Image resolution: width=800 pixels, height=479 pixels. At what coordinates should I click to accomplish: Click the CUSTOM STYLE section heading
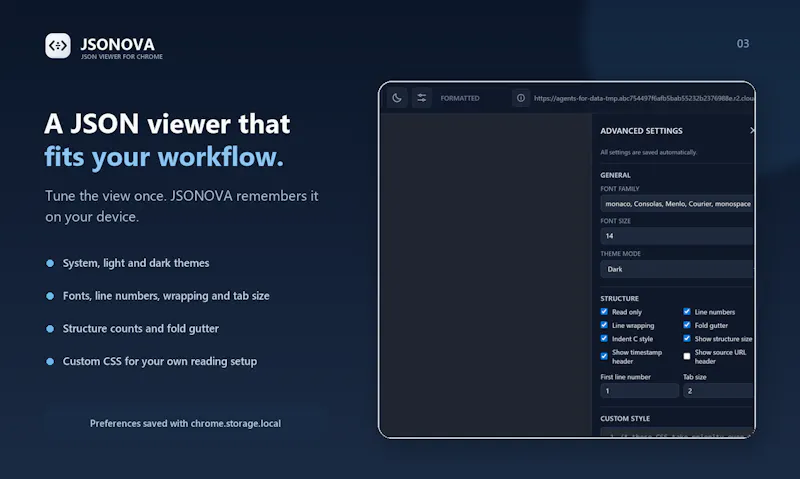pos(625,419)
